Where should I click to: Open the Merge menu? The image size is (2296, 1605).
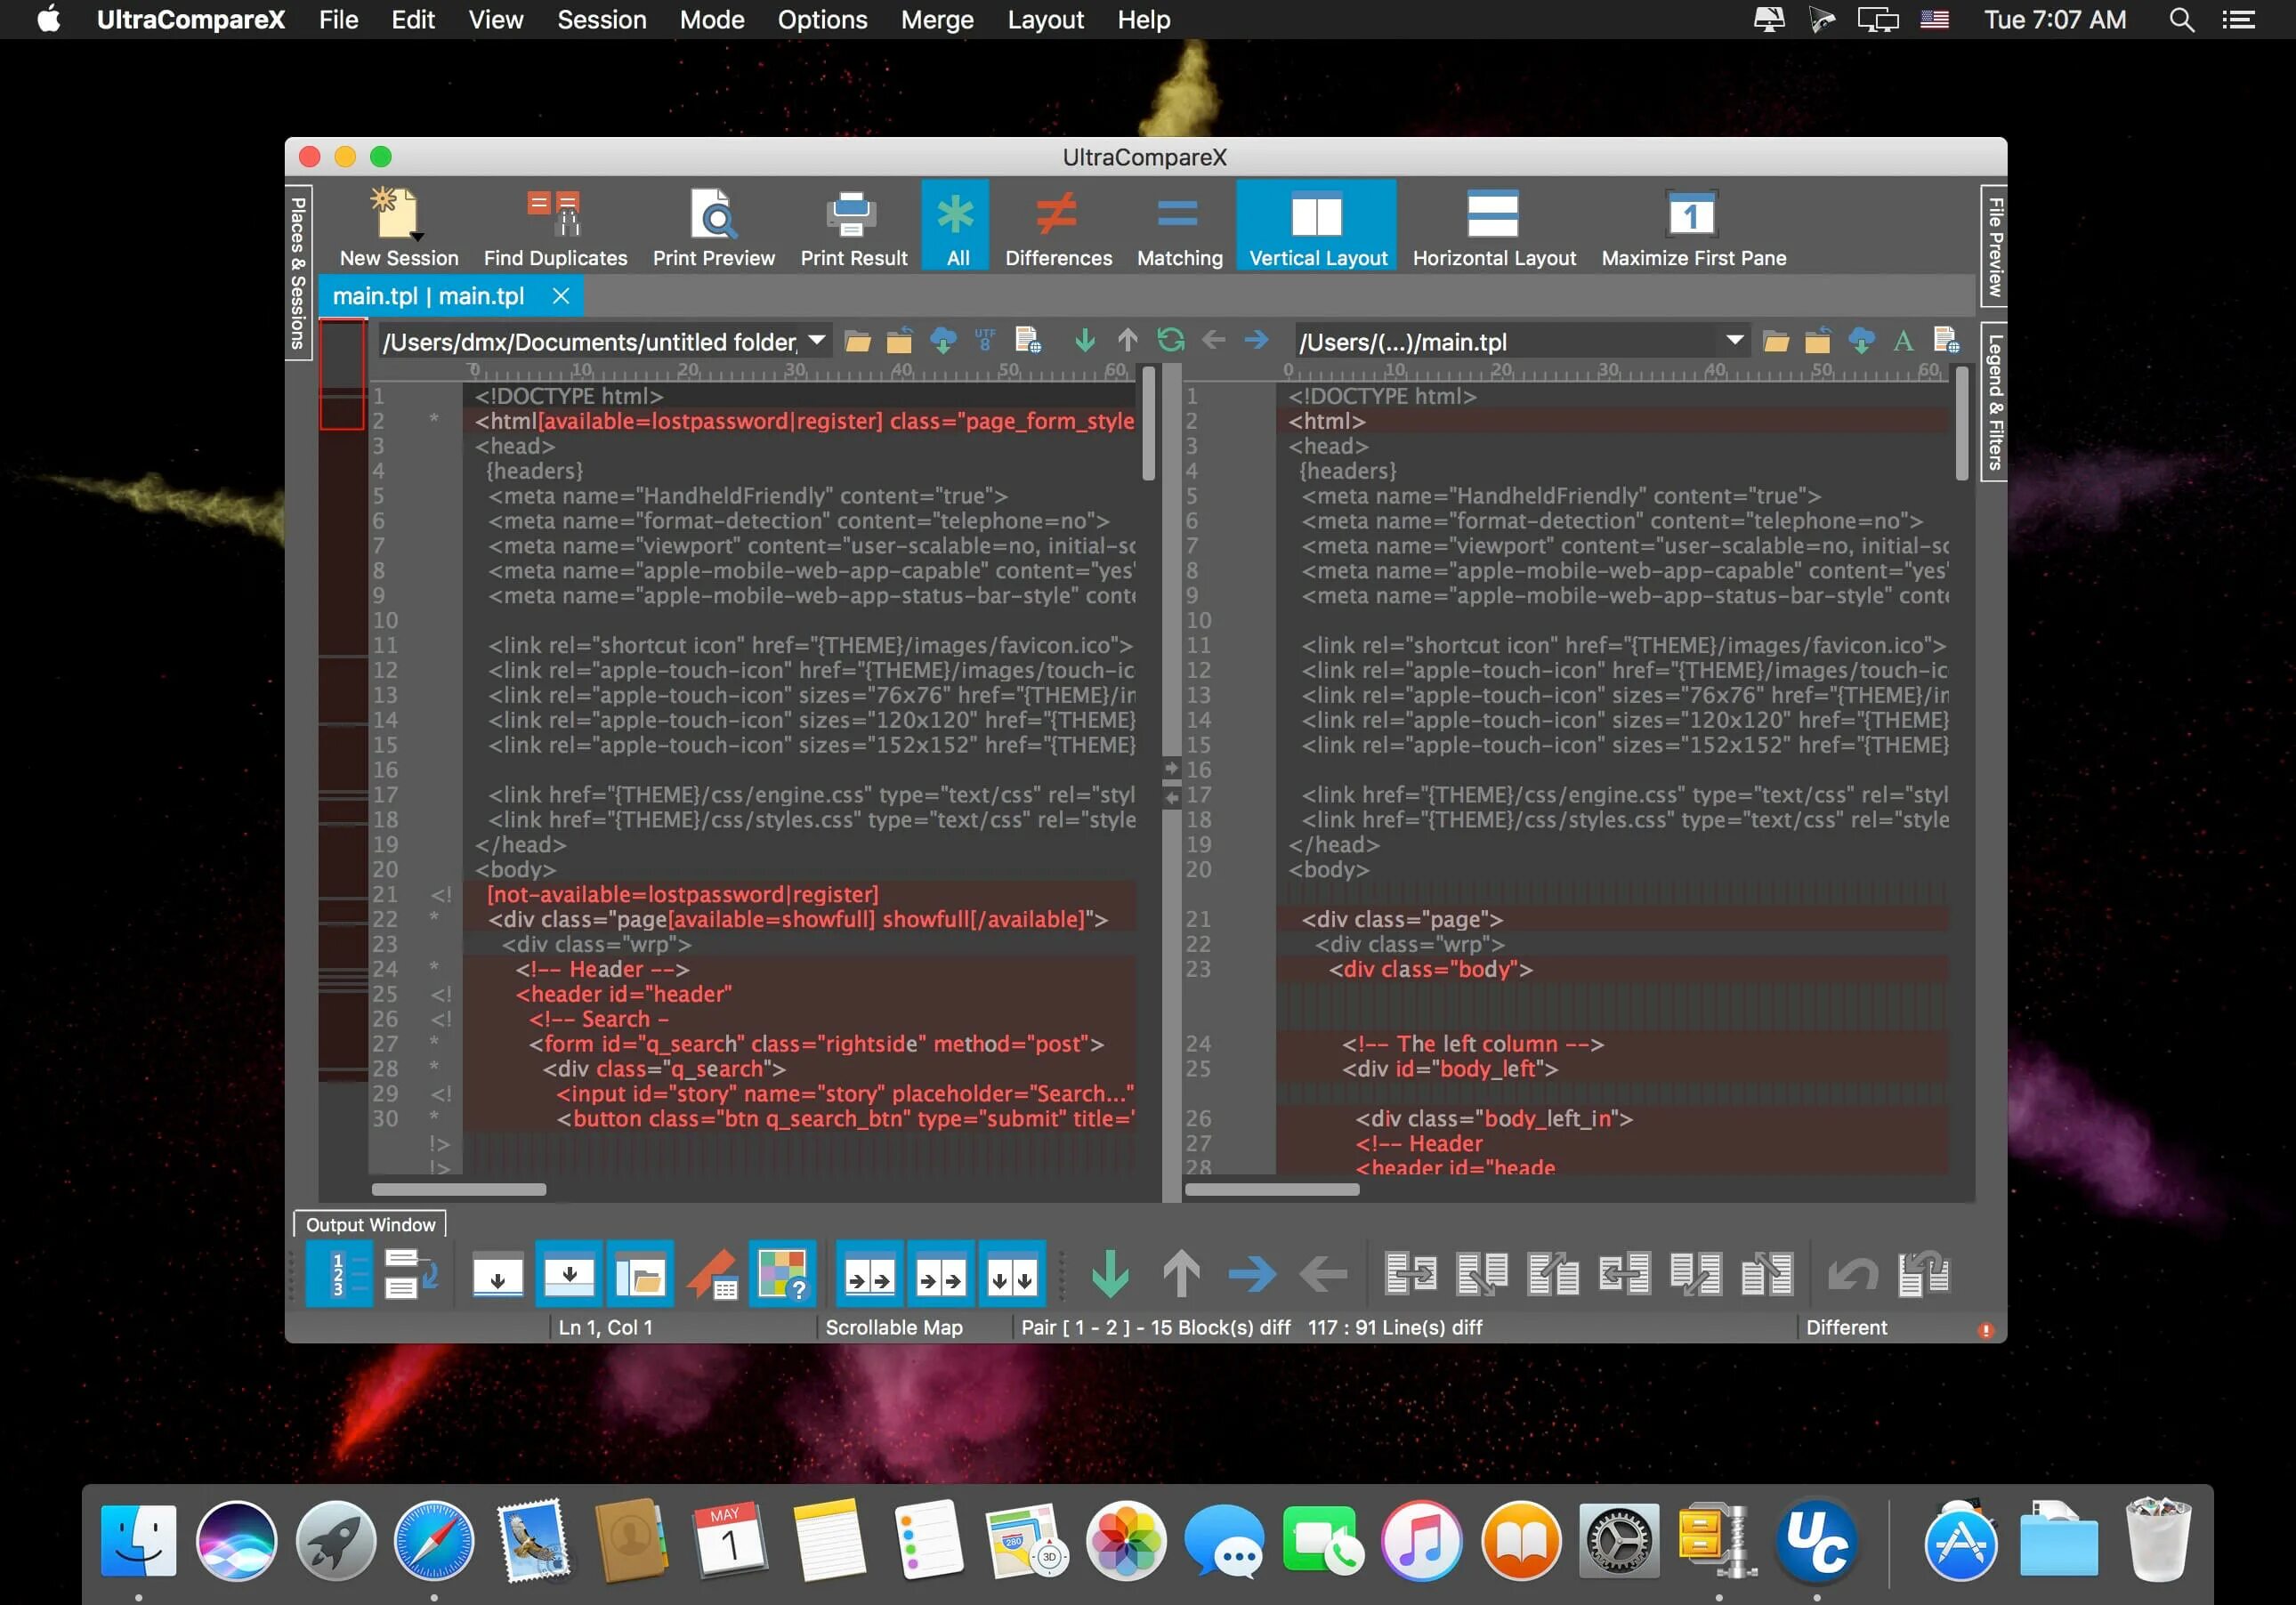point(936,20)
